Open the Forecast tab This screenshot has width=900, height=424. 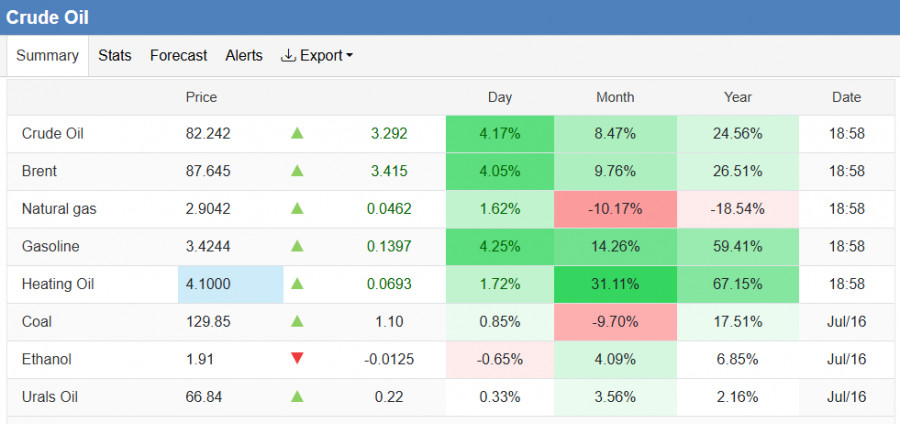point(179,56)
